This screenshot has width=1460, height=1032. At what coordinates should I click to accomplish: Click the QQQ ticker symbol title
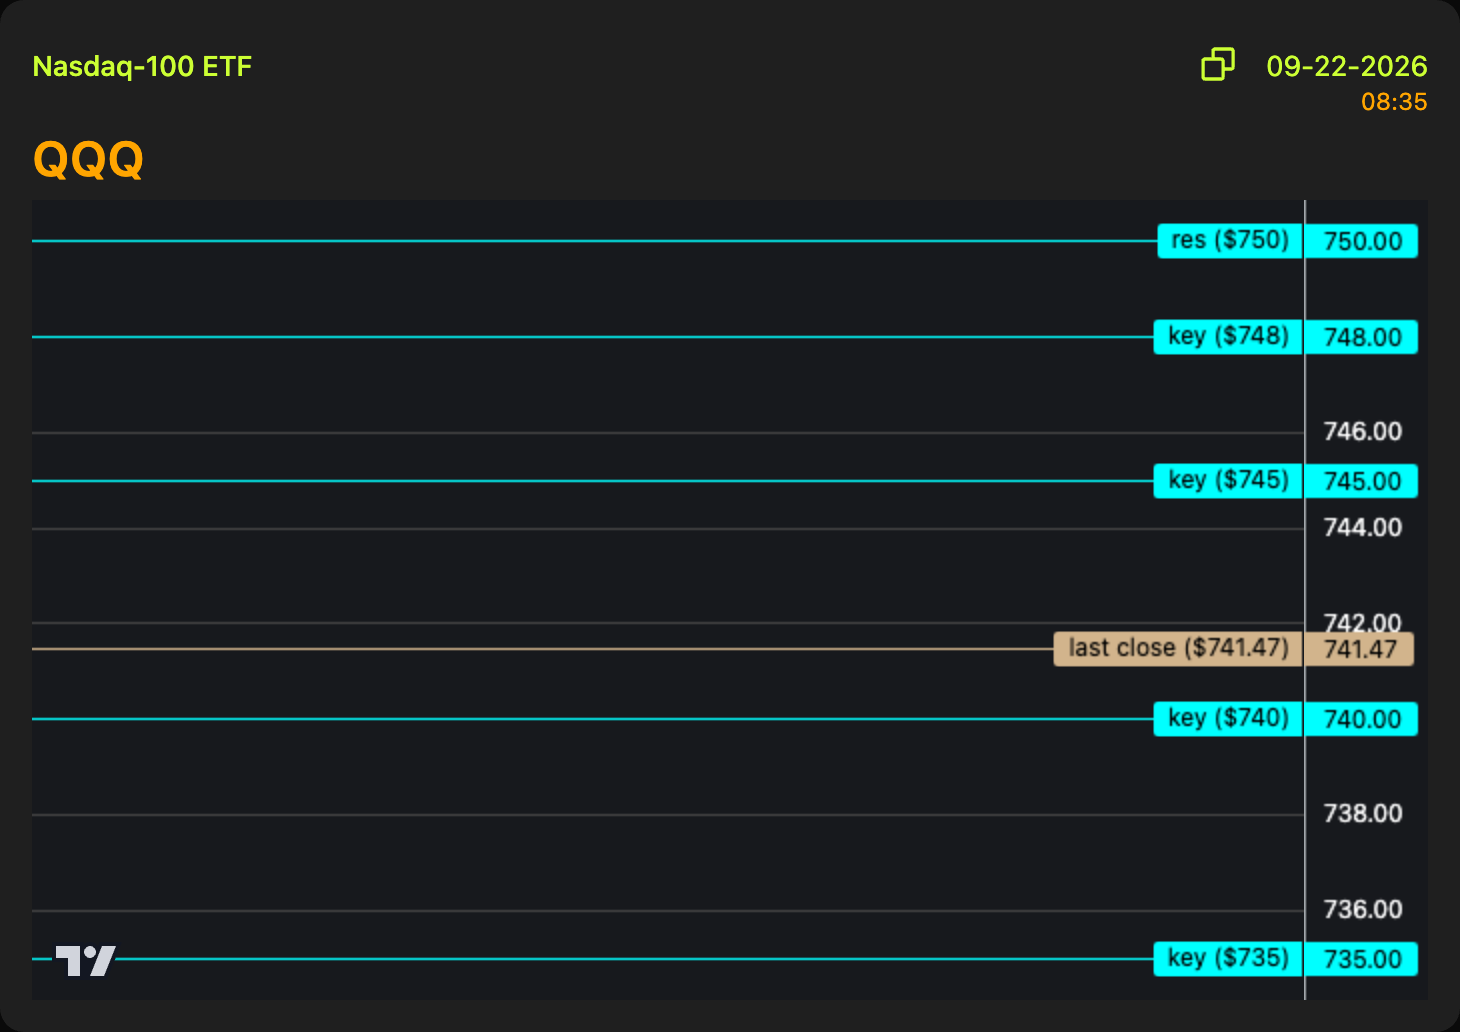(x=88, y=159)
